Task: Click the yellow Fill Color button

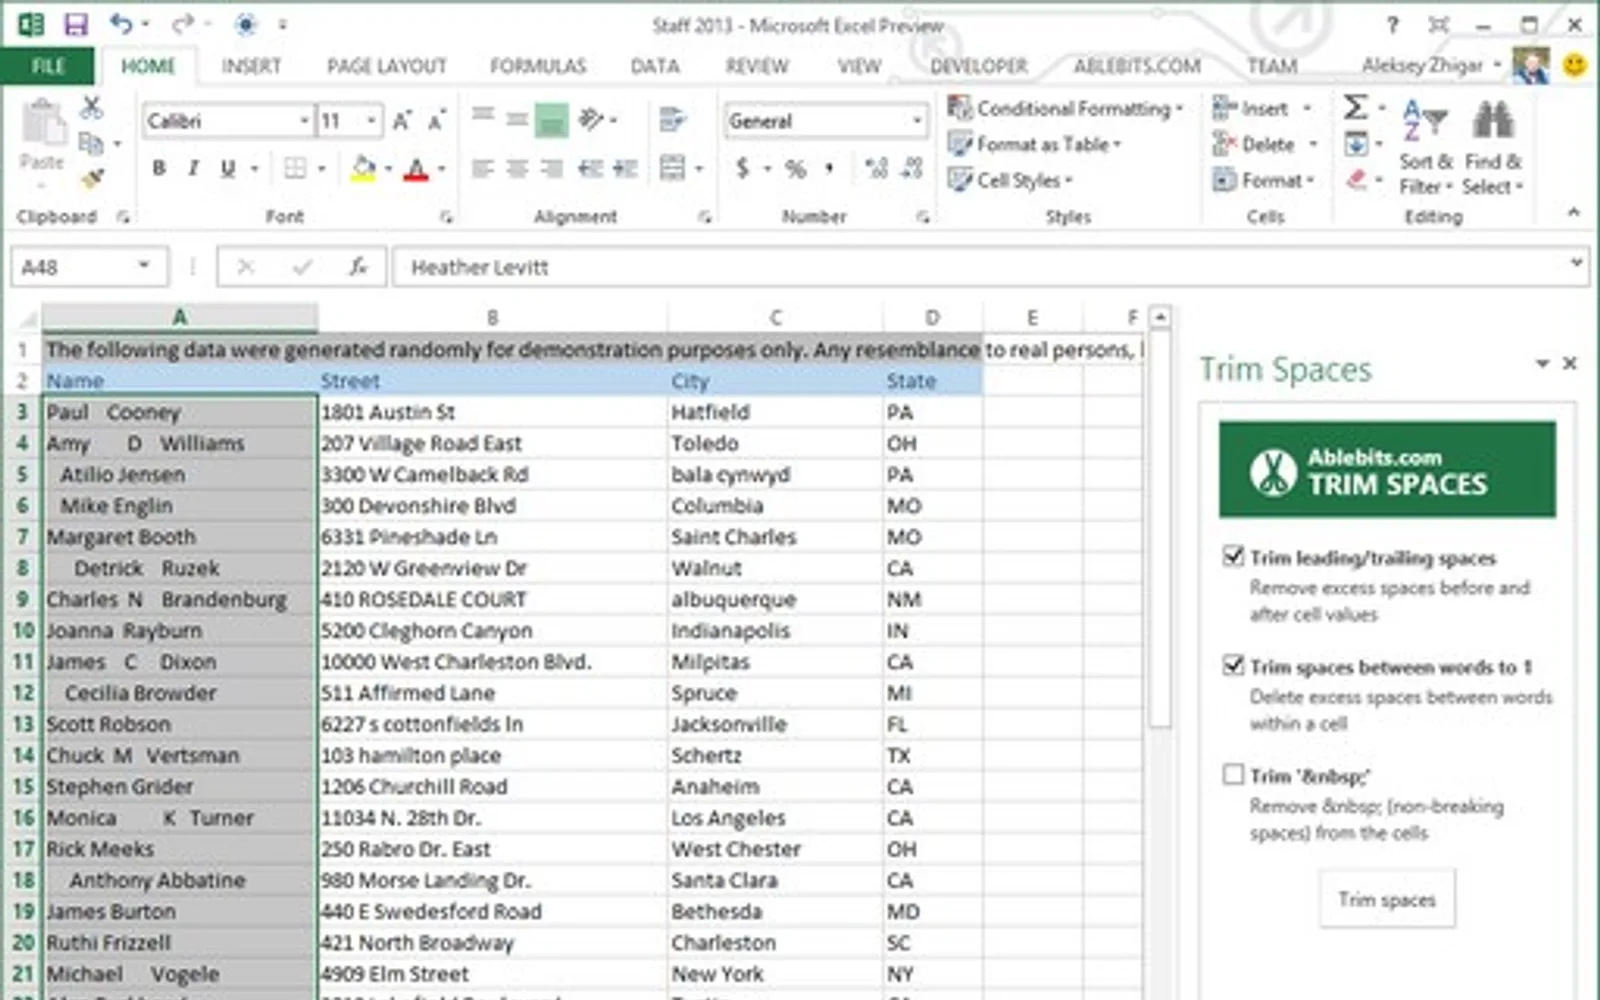Action: tap(364, 168)
